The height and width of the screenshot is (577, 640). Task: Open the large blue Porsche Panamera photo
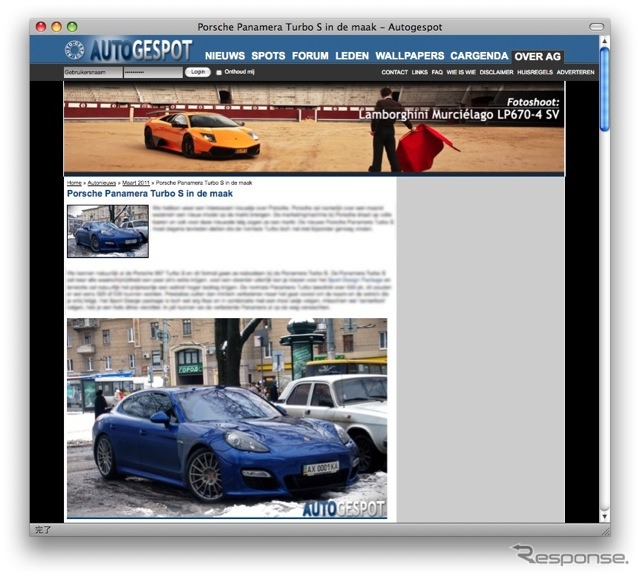click(227, 418)
